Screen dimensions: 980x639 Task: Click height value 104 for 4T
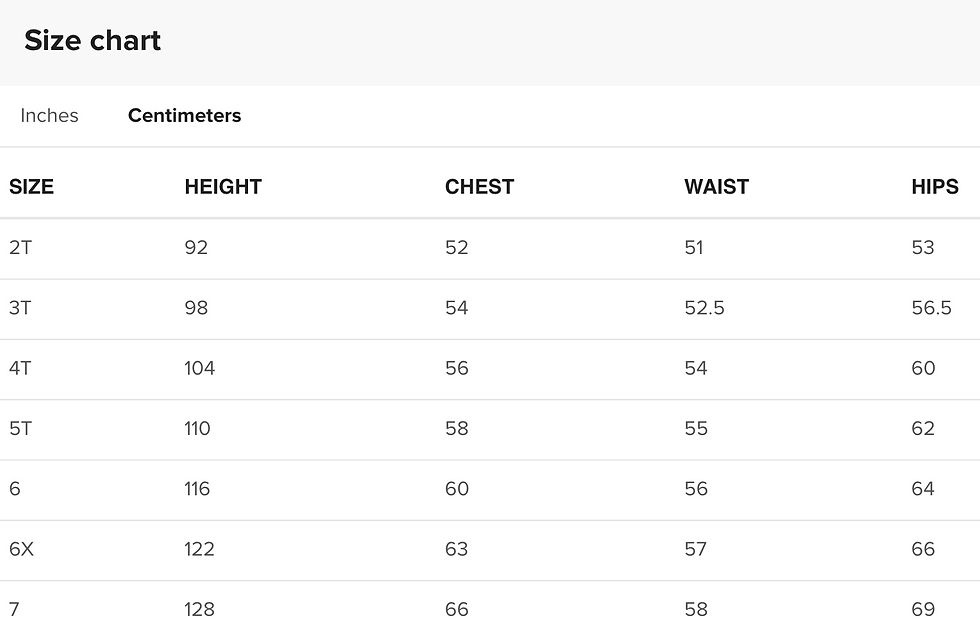point(199,368)
